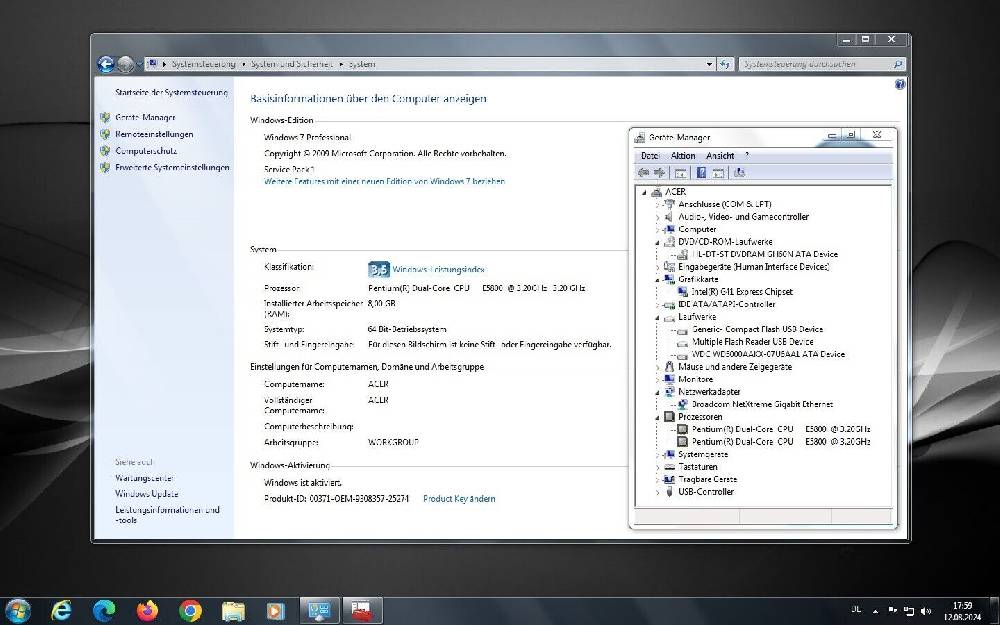The height and width of the screenshot is (625, 1000).
Task: Click the Forward button of the System window
Action: [126, 64]
